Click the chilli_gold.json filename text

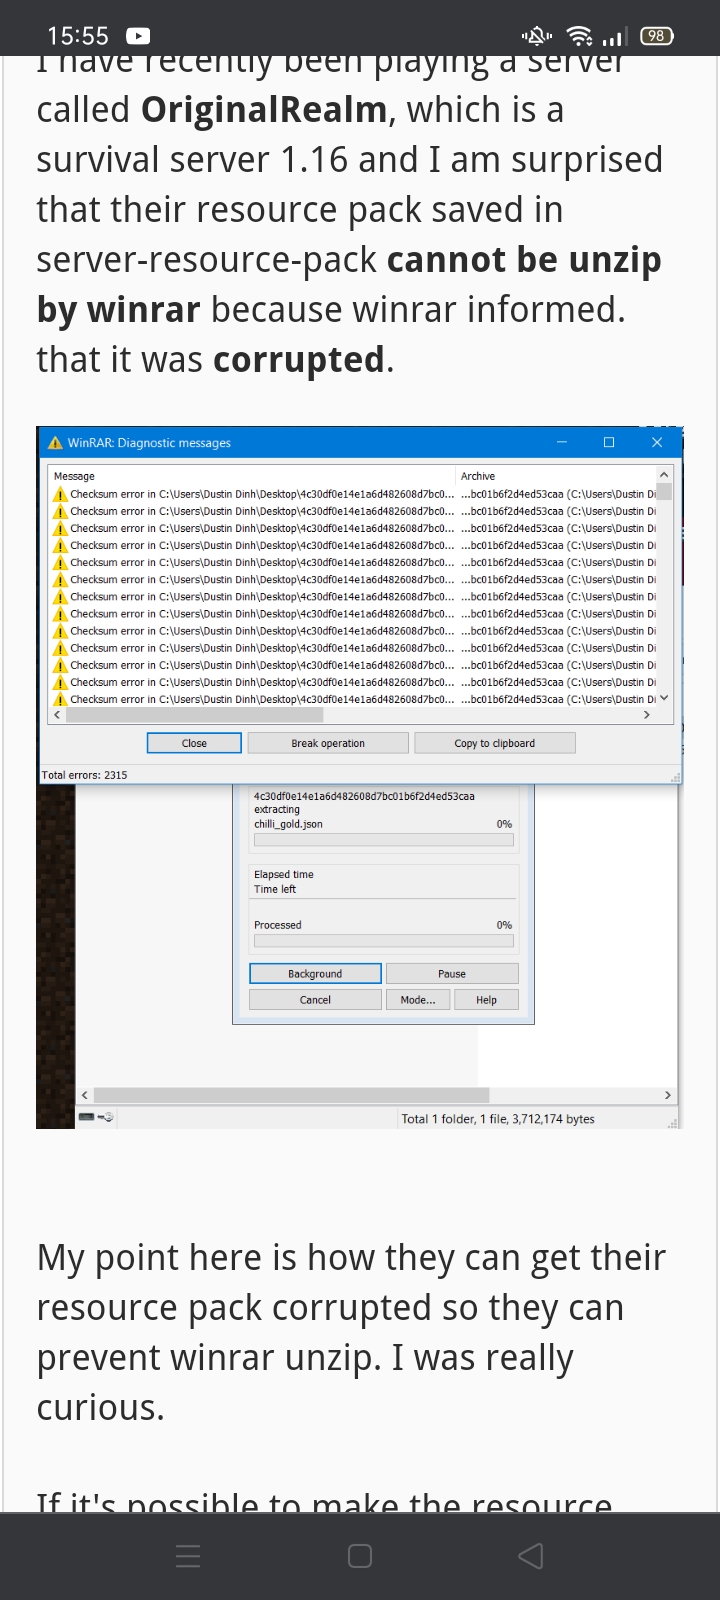click(x=288, y=824)
